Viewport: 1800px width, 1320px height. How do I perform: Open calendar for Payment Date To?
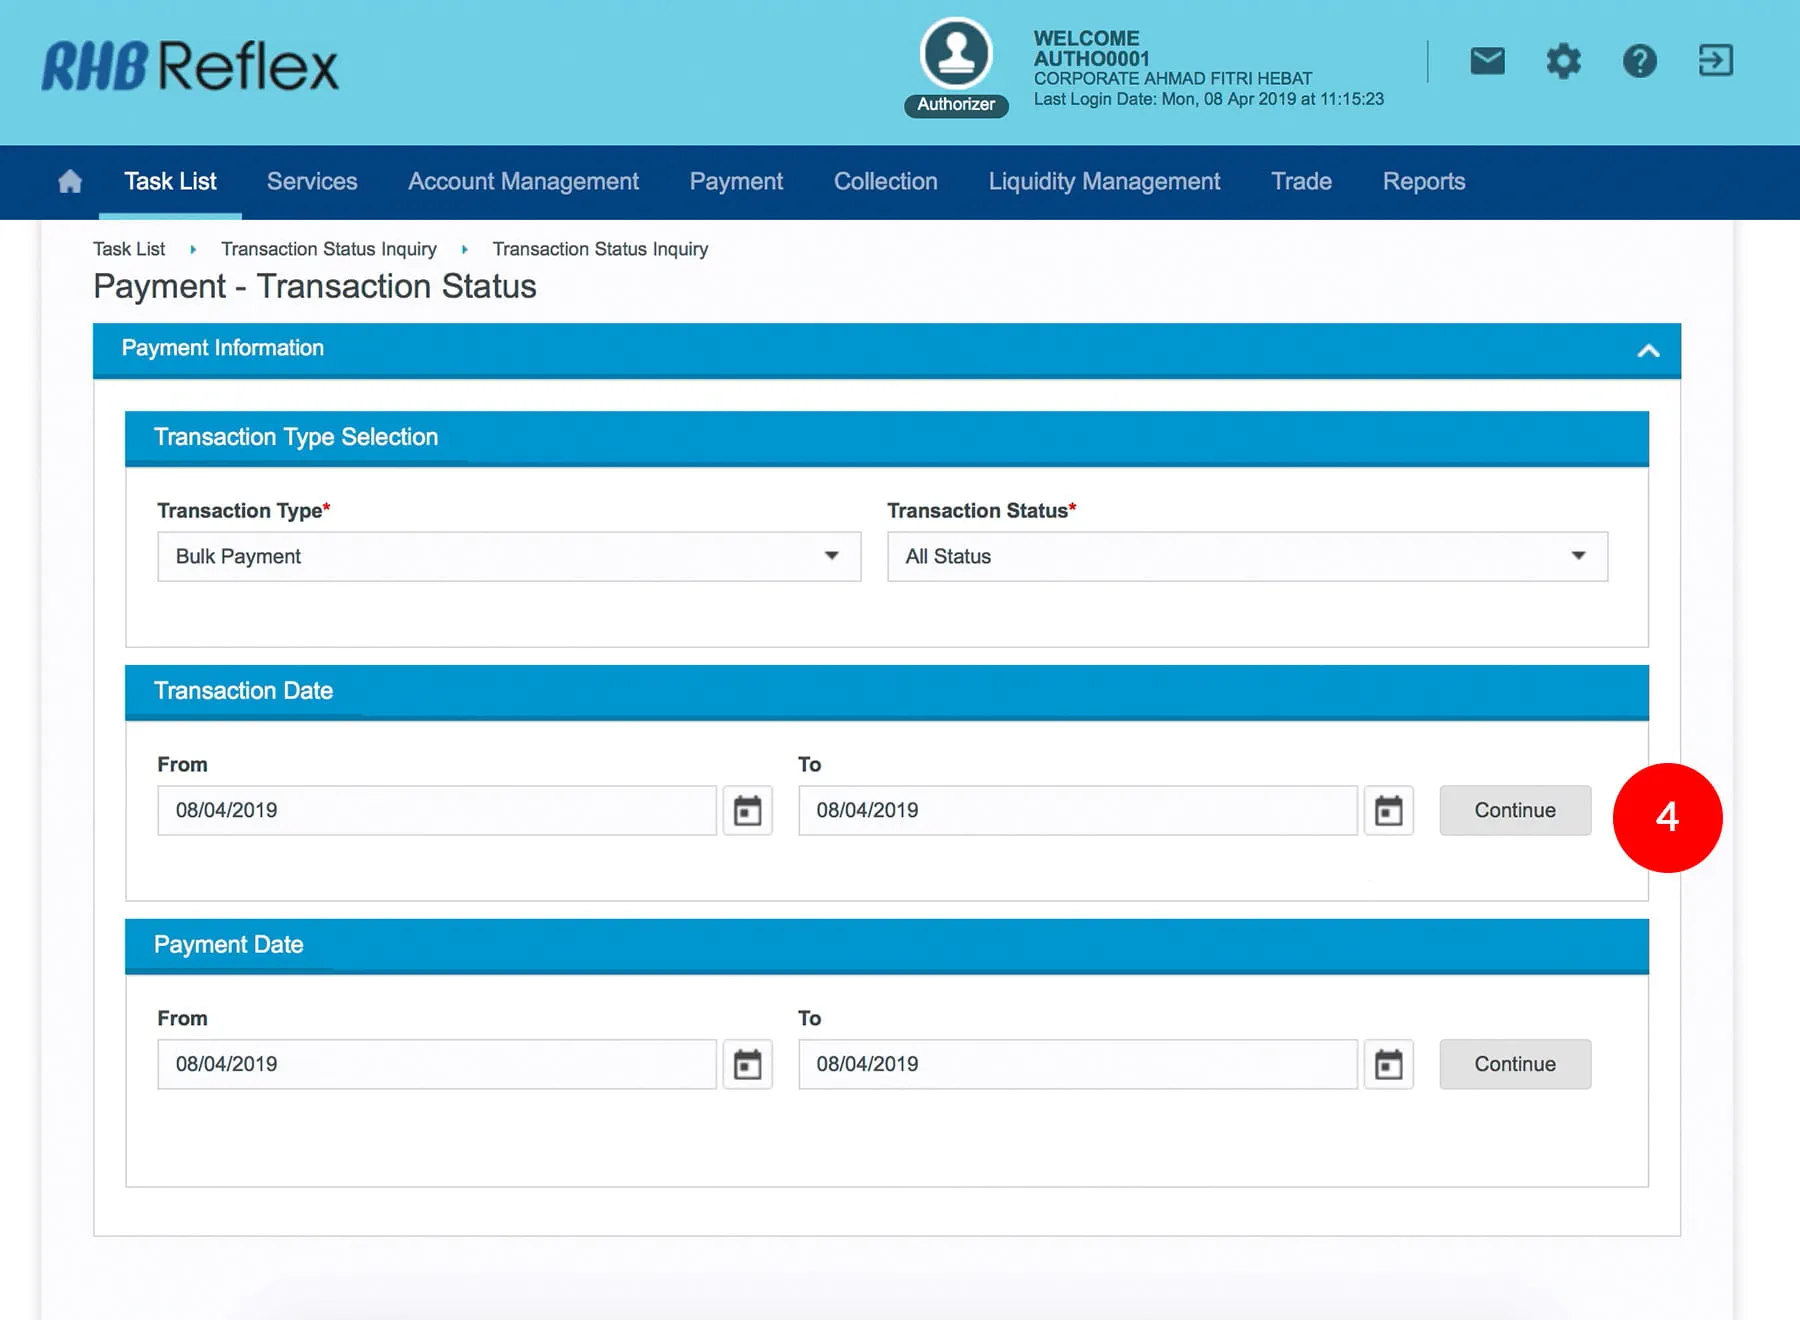coord(1388,1064)
